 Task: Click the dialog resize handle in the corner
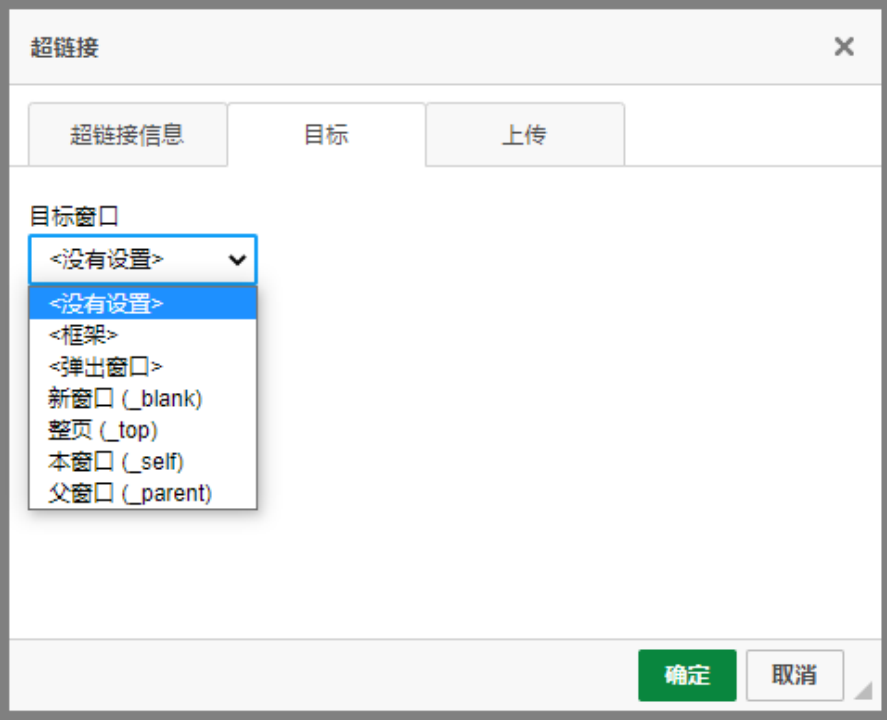coord(862,690)
